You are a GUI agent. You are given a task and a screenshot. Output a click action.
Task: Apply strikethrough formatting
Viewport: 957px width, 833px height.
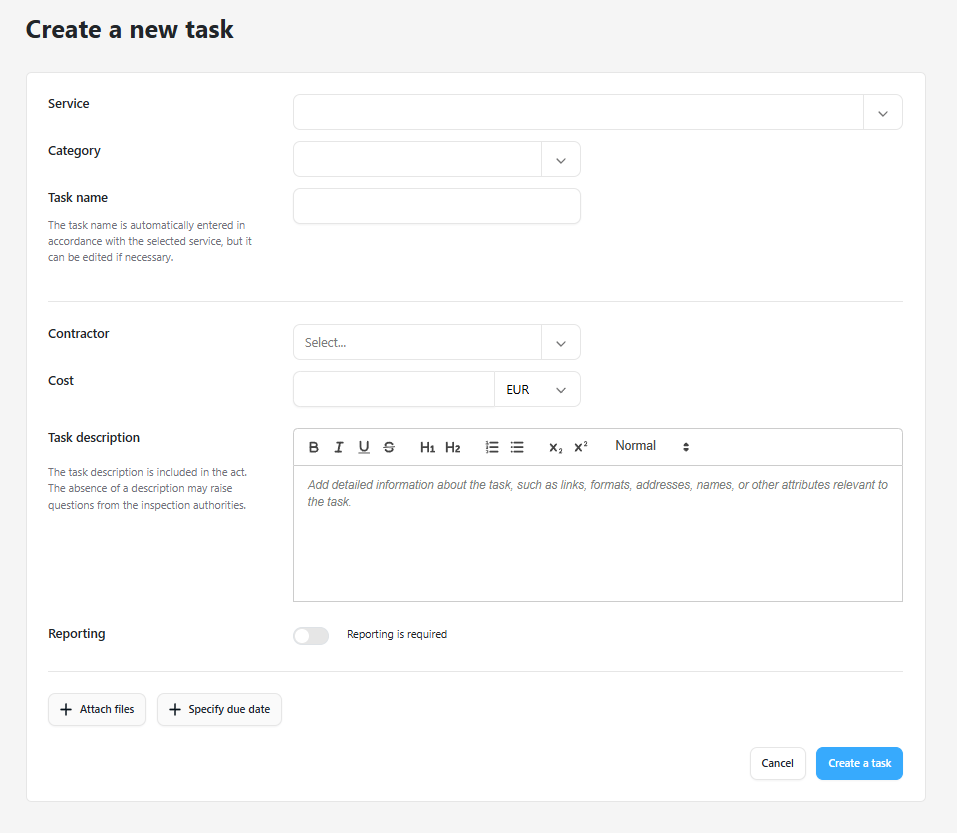click(x=389, y=447)
